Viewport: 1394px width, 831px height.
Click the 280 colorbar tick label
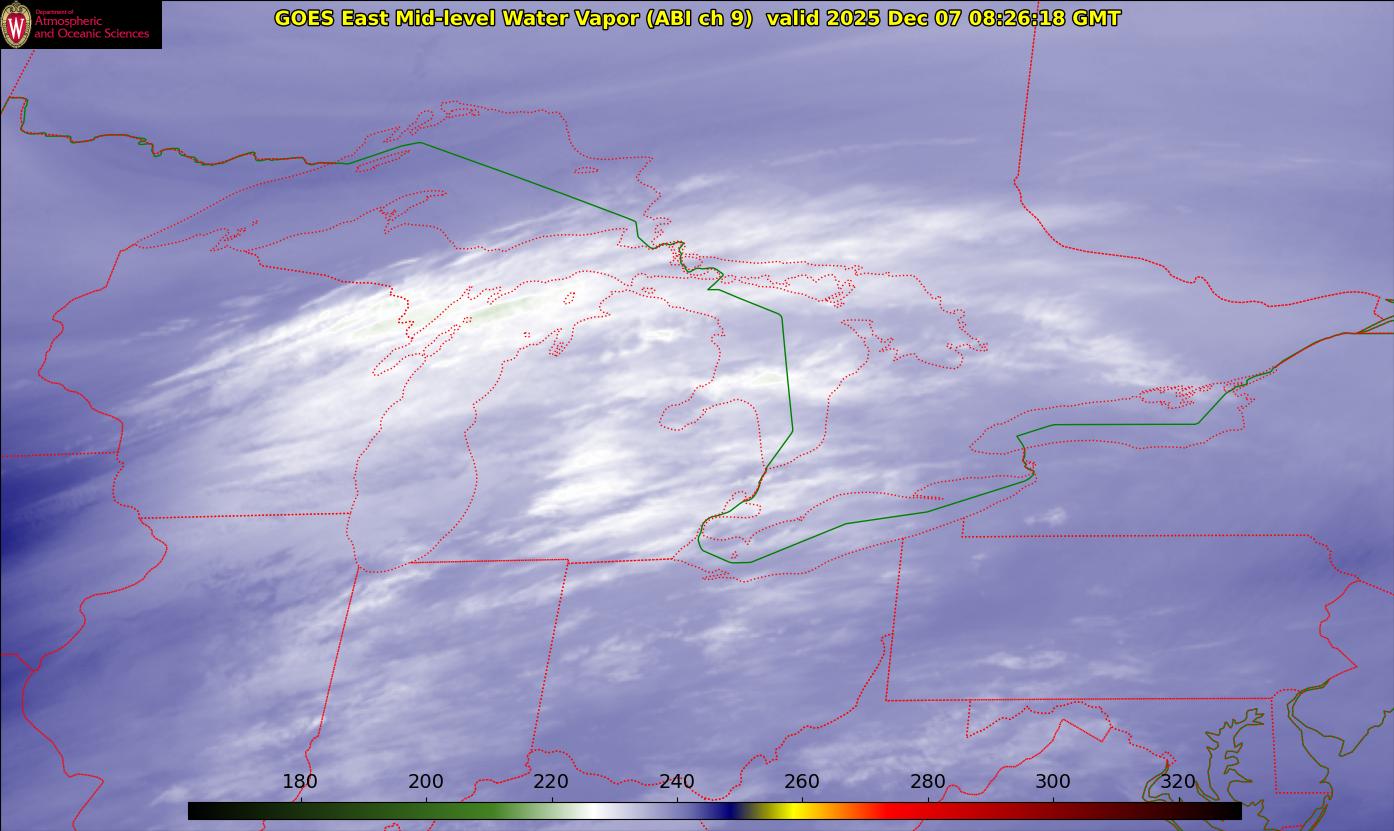[928, 782]
